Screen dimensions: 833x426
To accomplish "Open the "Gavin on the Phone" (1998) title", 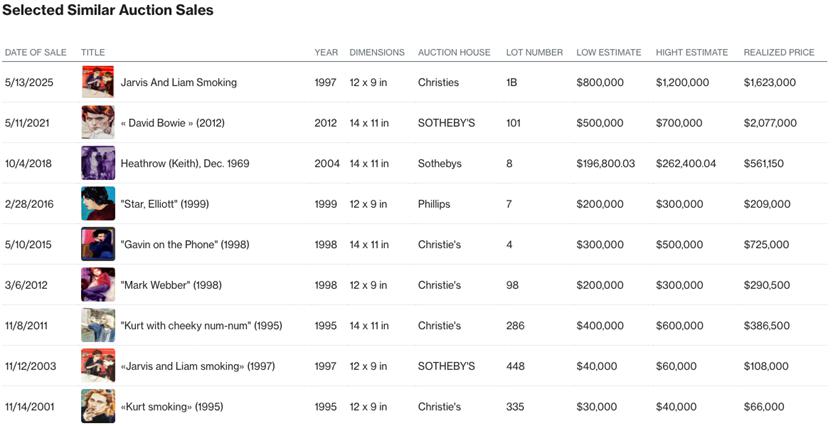I will [178, 245].
